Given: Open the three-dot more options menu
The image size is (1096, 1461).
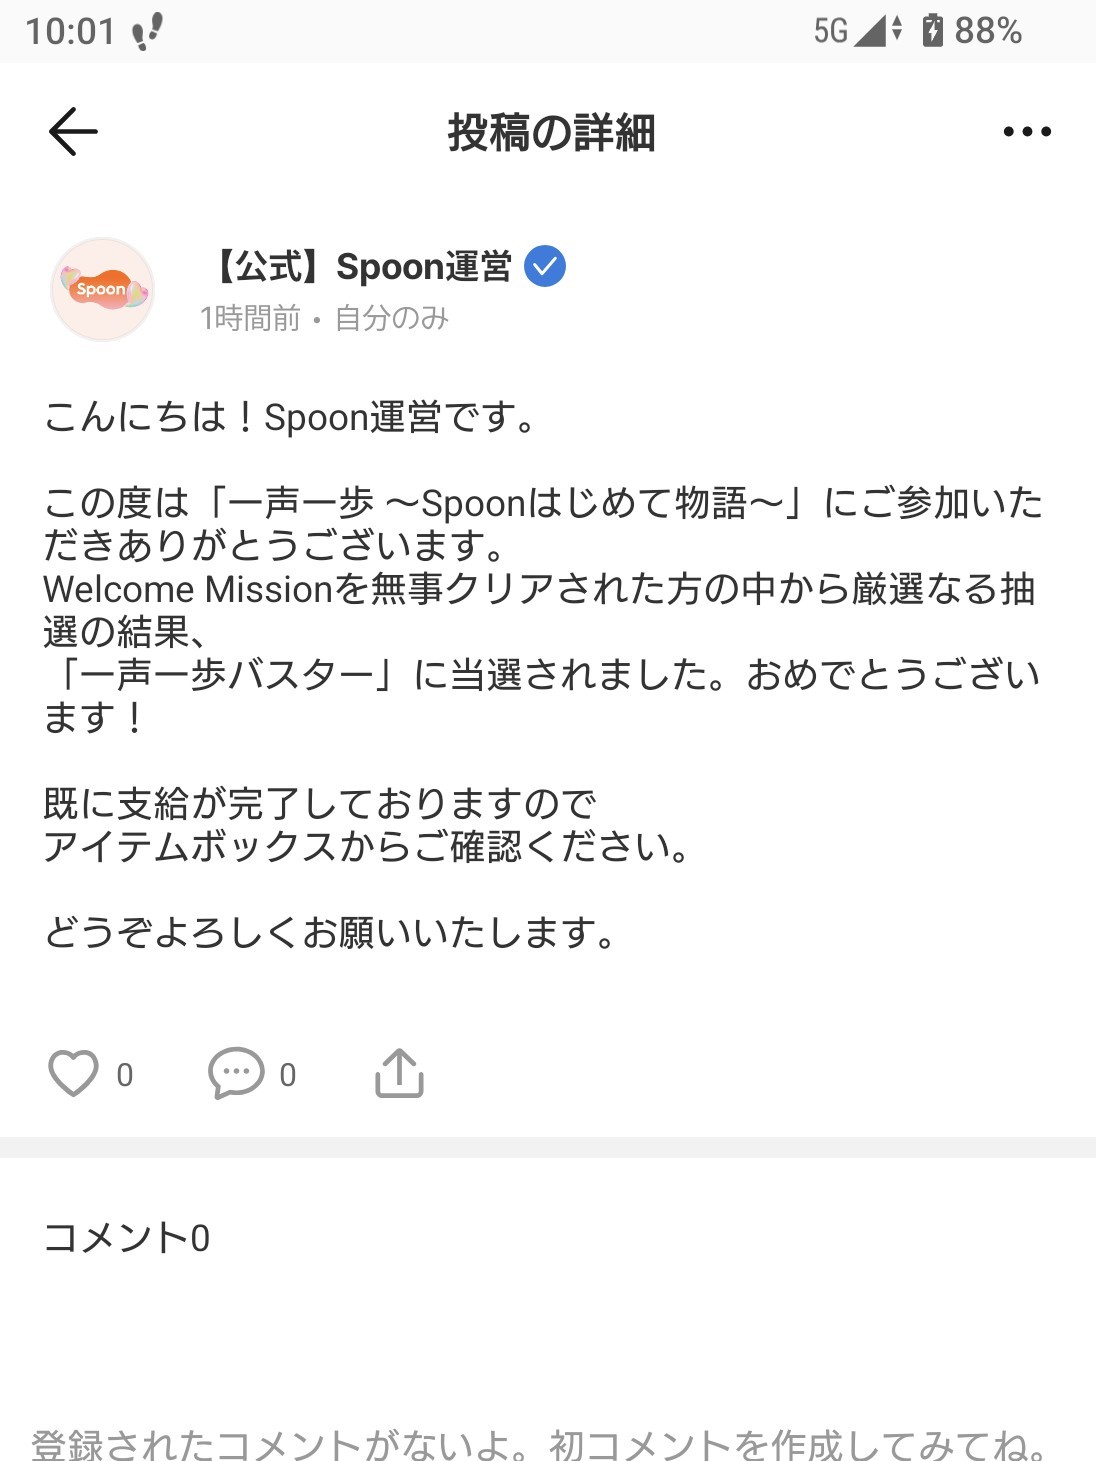Looking at the screenshot, I should (1027, 132).
